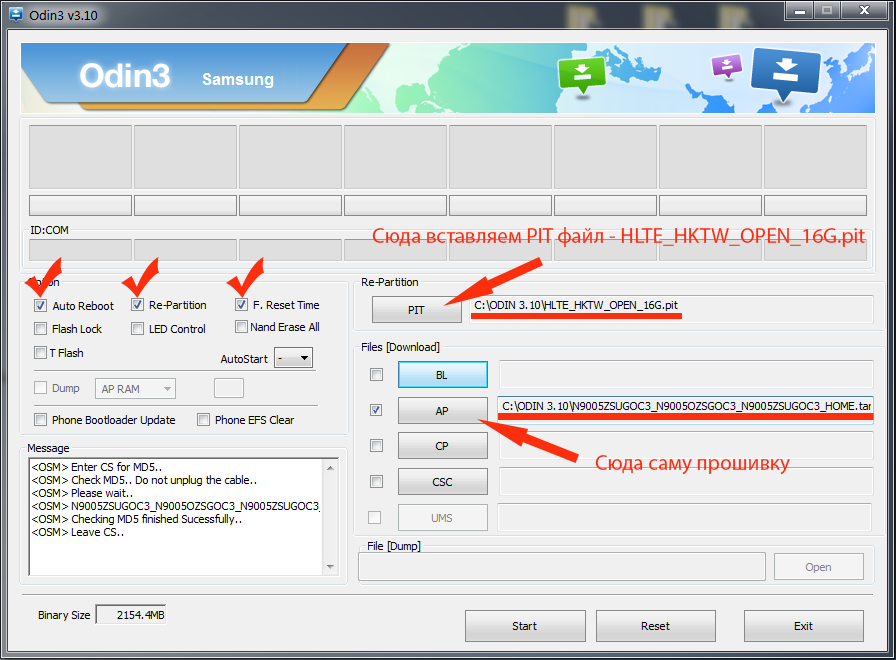Click the large blue download icon
896x660 pixels.
tap(785, 76)
